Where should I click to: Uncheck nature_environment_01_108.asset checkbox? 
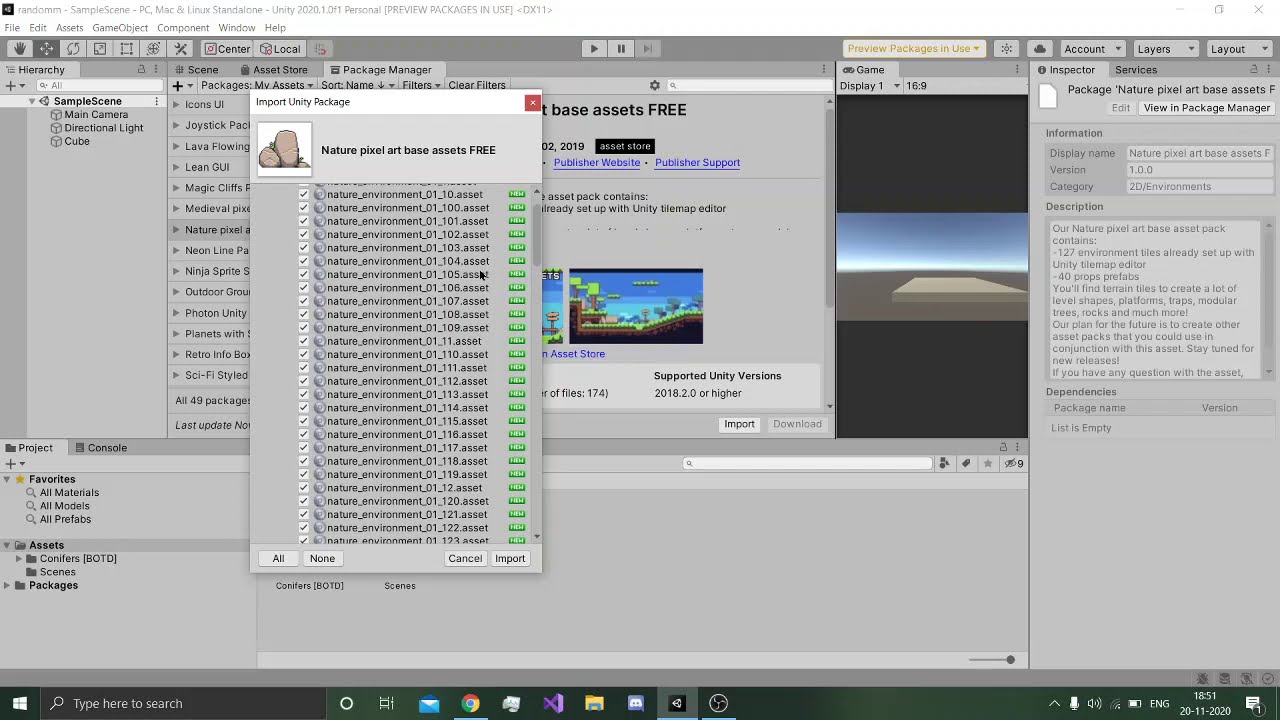304,314
